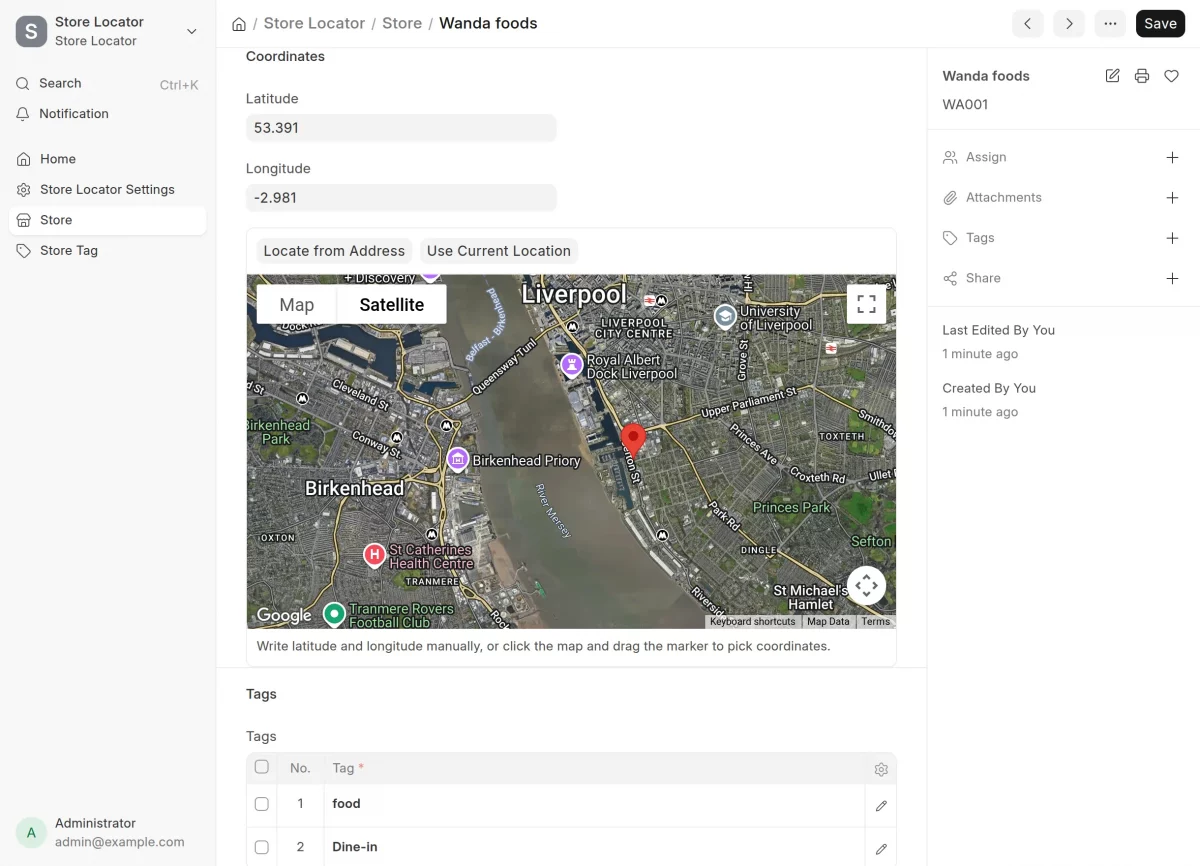Image resolution: width=1200 pixels, height=866 pixels.
Task: Open the edit title pencil icon
Action: coord(1112,76)
